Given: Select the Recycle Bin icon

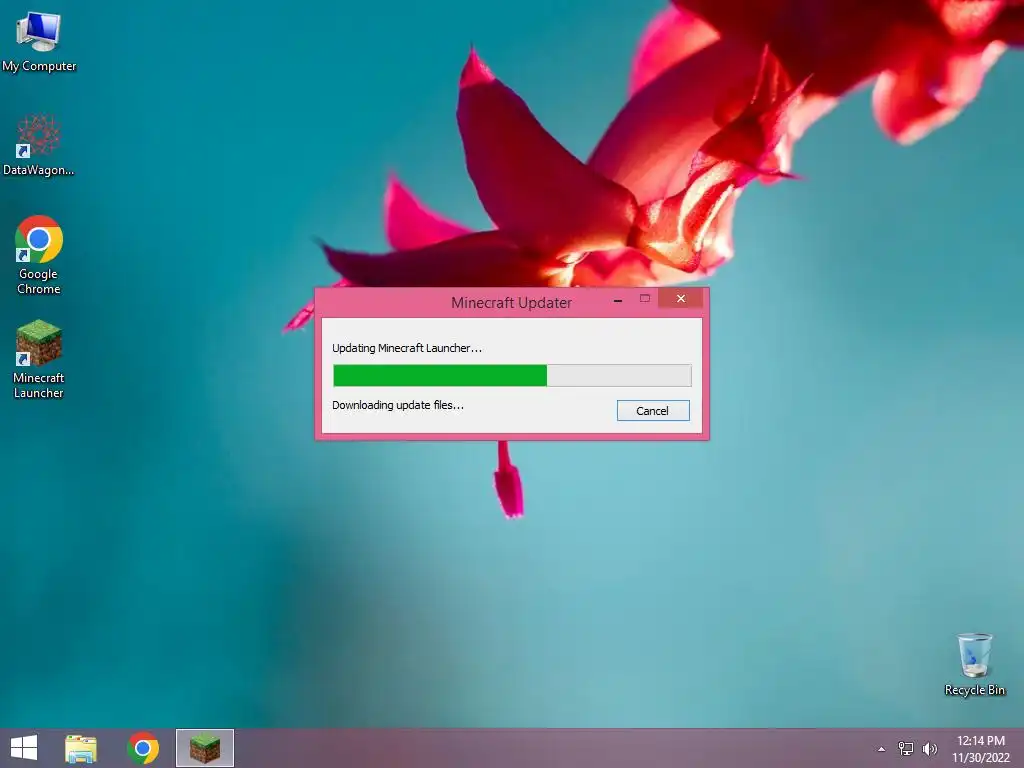Looking at the screenshot, I should 974,664.
